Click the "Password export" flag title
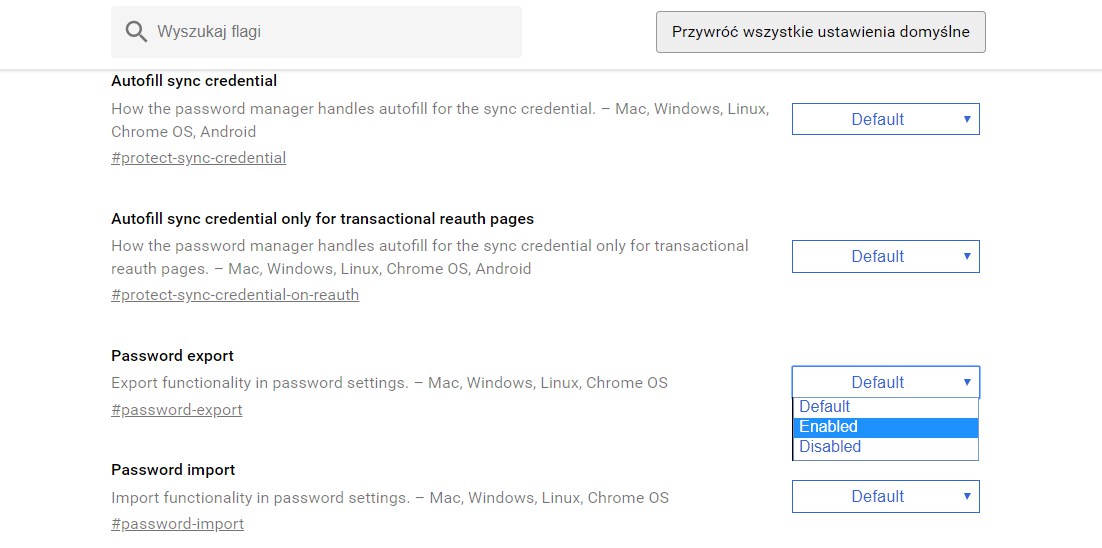The width and height of the screenshot is (1102, 548). click(172, 356)
